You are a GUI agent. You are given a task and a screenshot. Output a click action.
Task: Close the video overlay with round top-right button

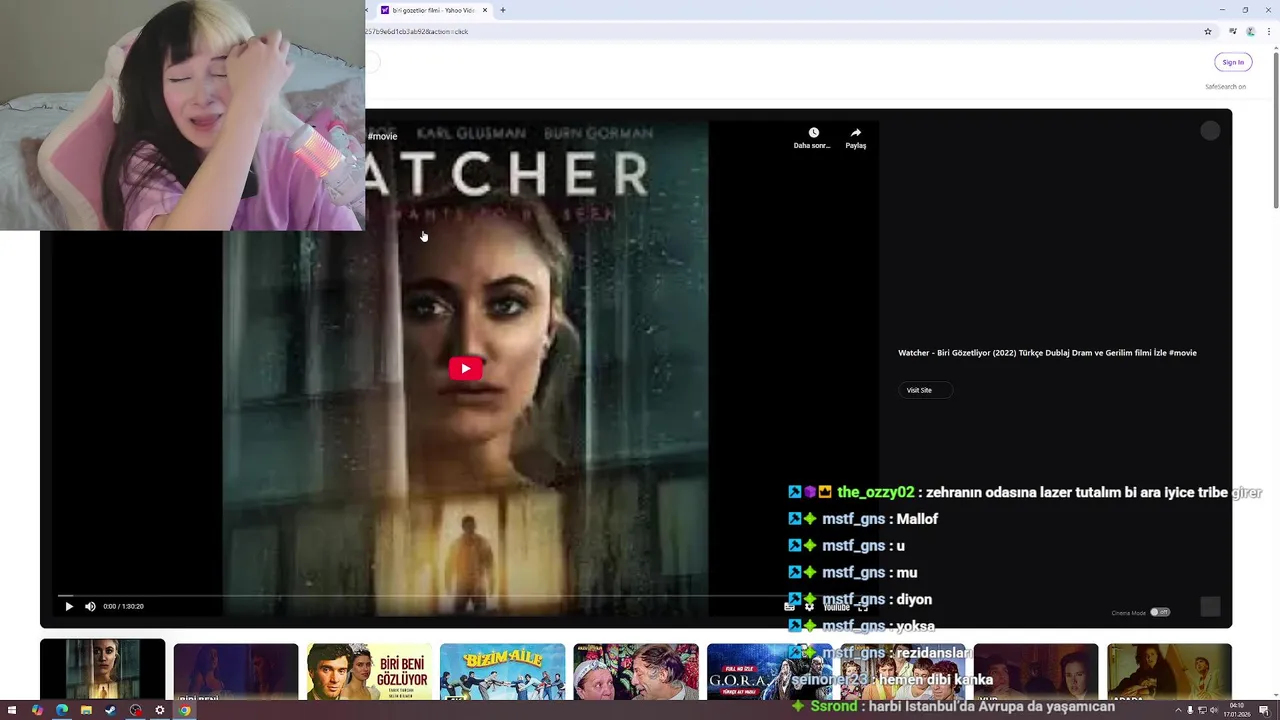(1210, 131)
